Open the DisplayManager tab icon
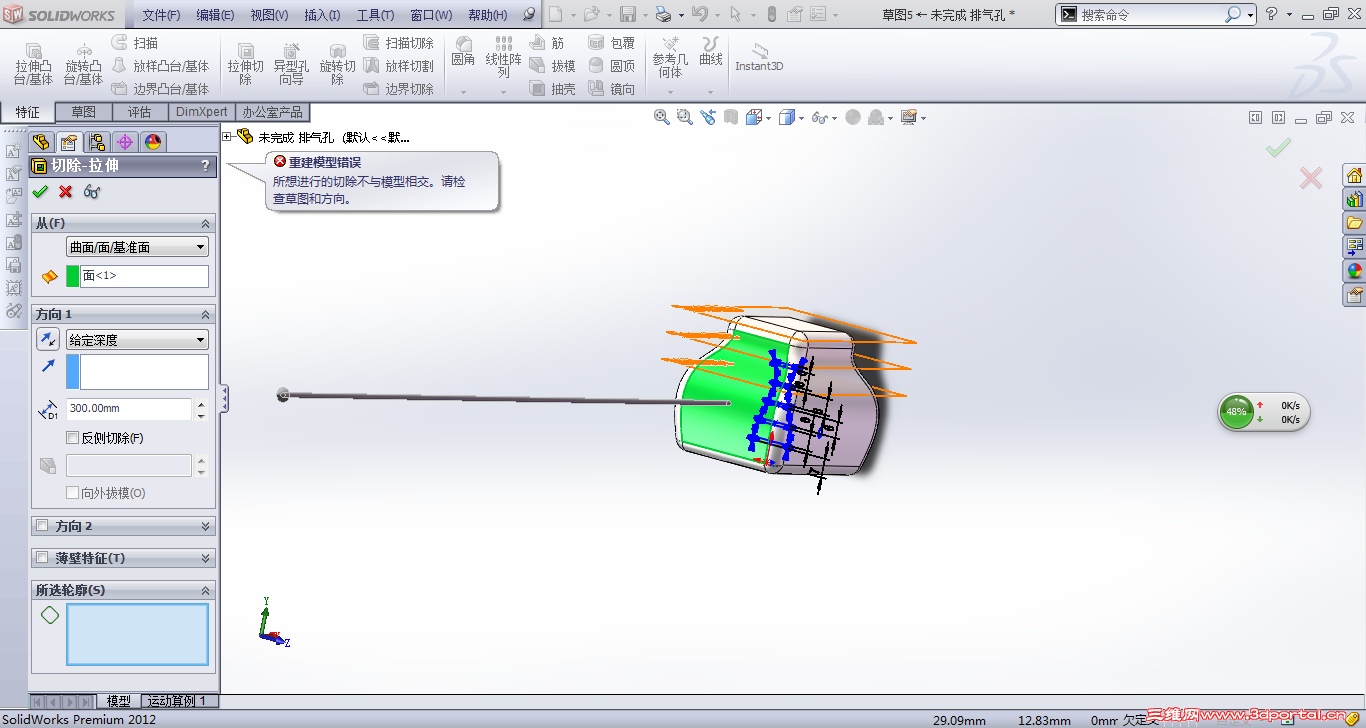 pos(152,142)
